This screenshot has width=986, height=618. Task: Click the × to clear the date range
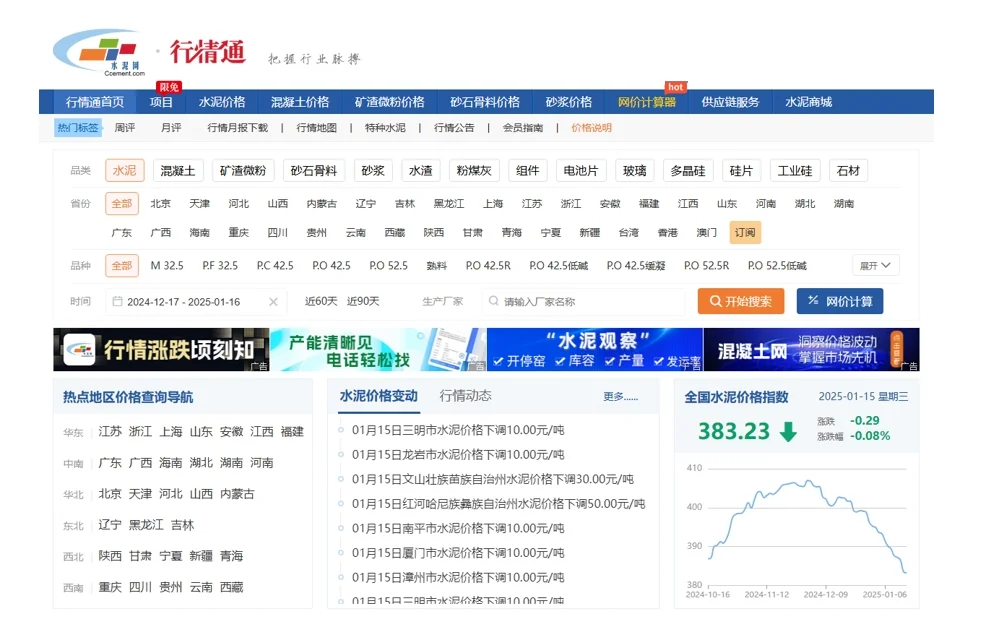pyautogui.click(x=273, y=301)
